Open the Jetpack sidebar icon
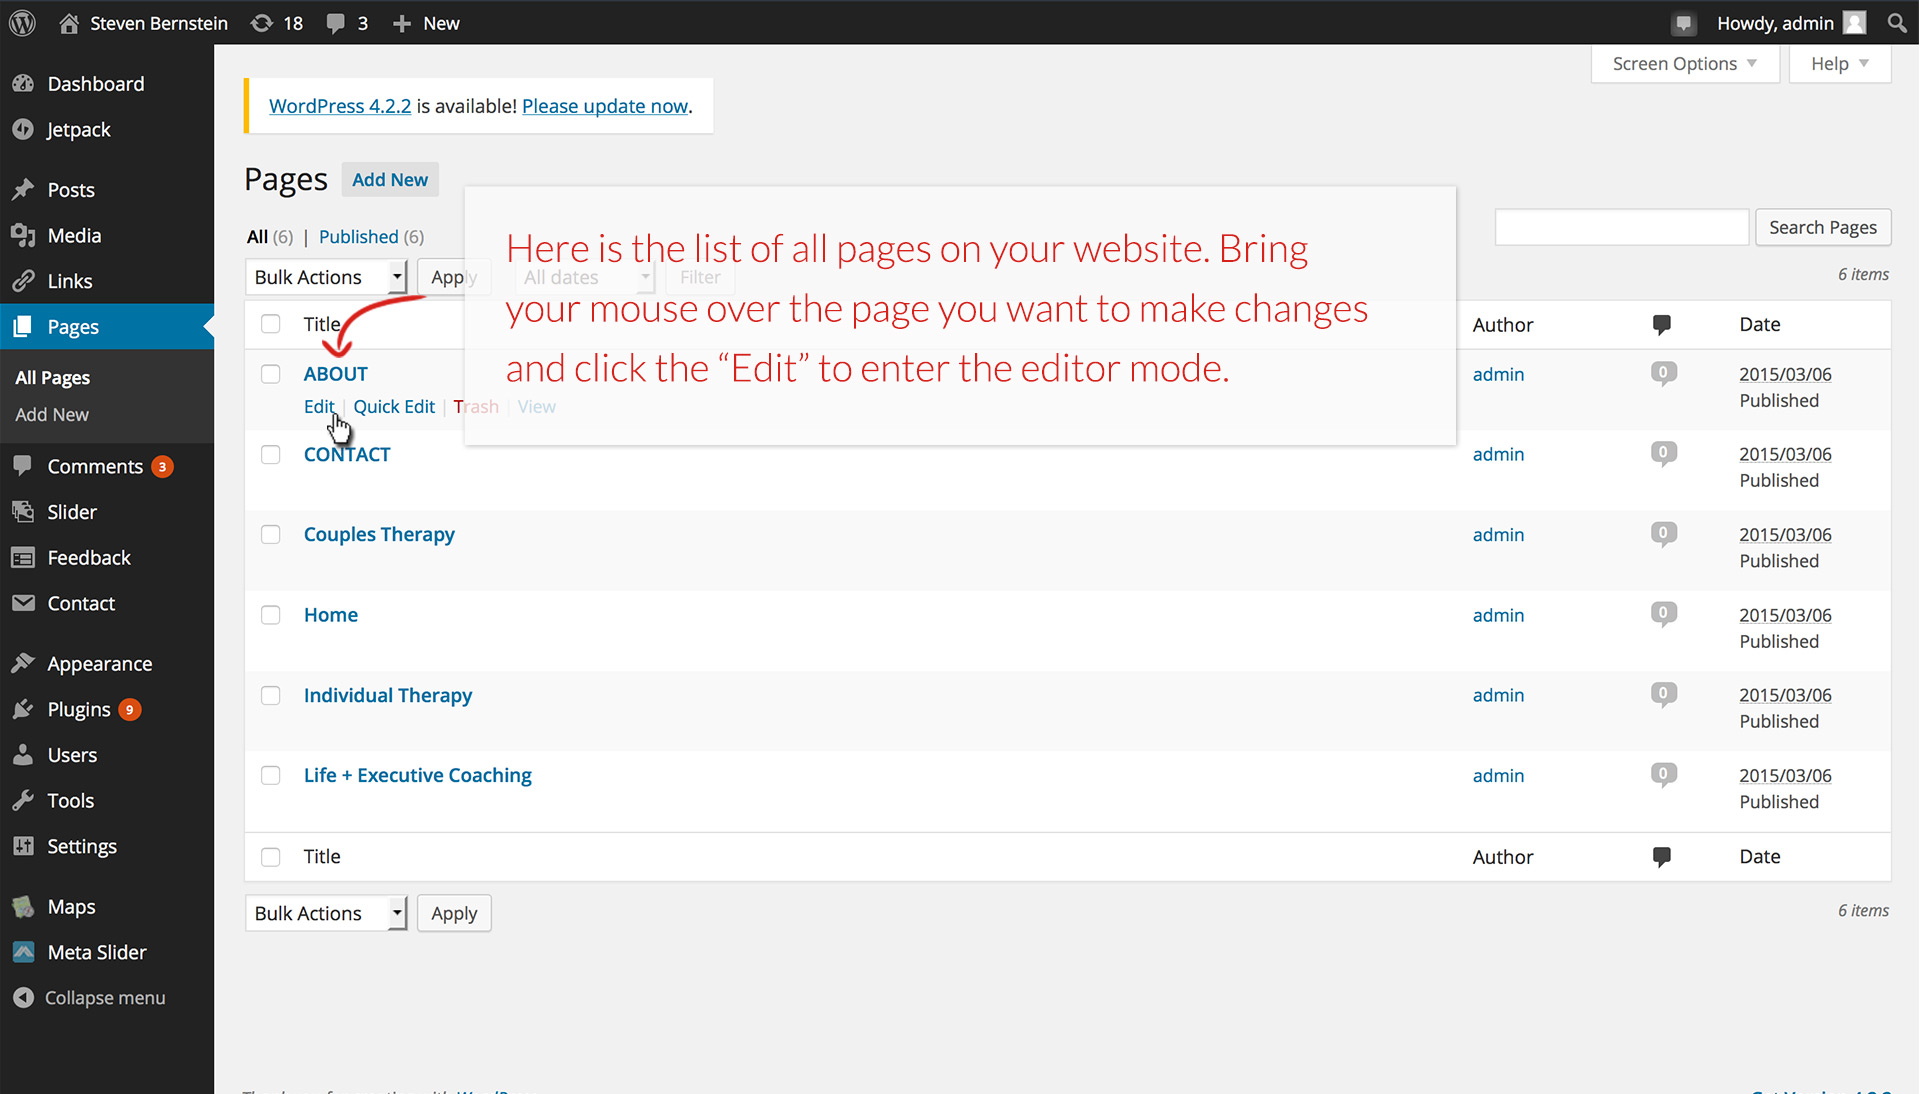1920x1094 pixels. pos(23,130)
